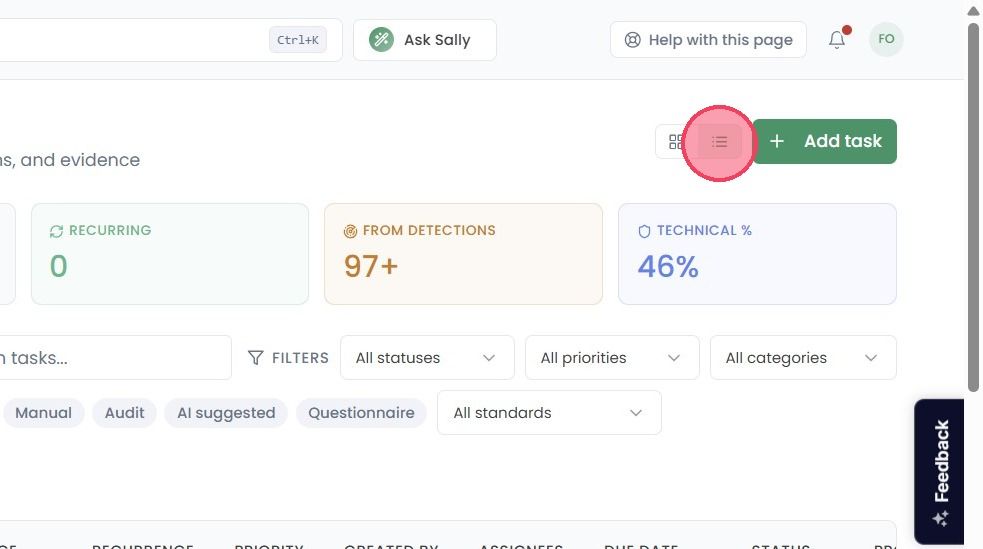Click the Technical % shield icon
The height and width of the screenshot is (549, 983).
pyautogui.click(x=644, y=231)
